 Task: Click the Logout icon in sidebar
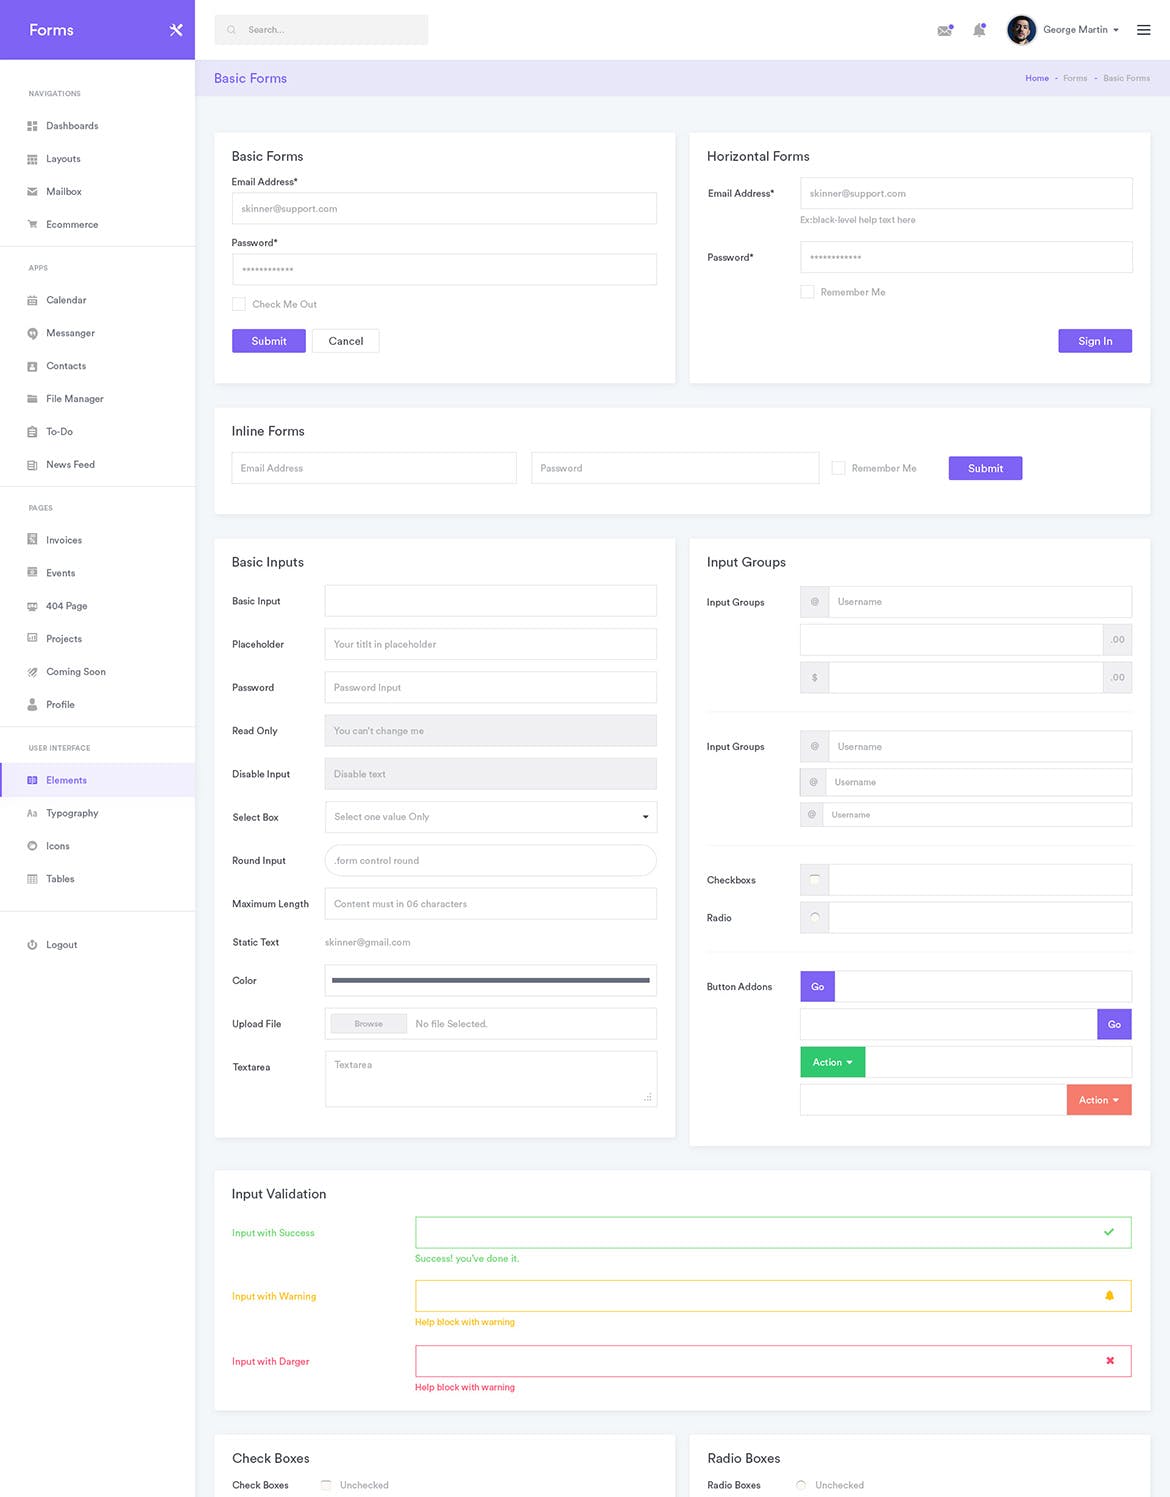tap(33, 944)
